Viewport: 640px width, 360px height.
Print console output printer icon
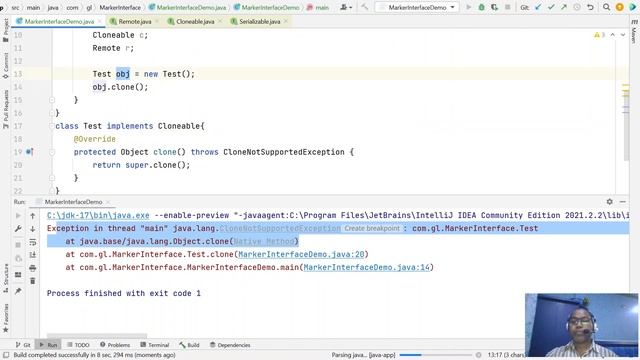coord(33,268)
